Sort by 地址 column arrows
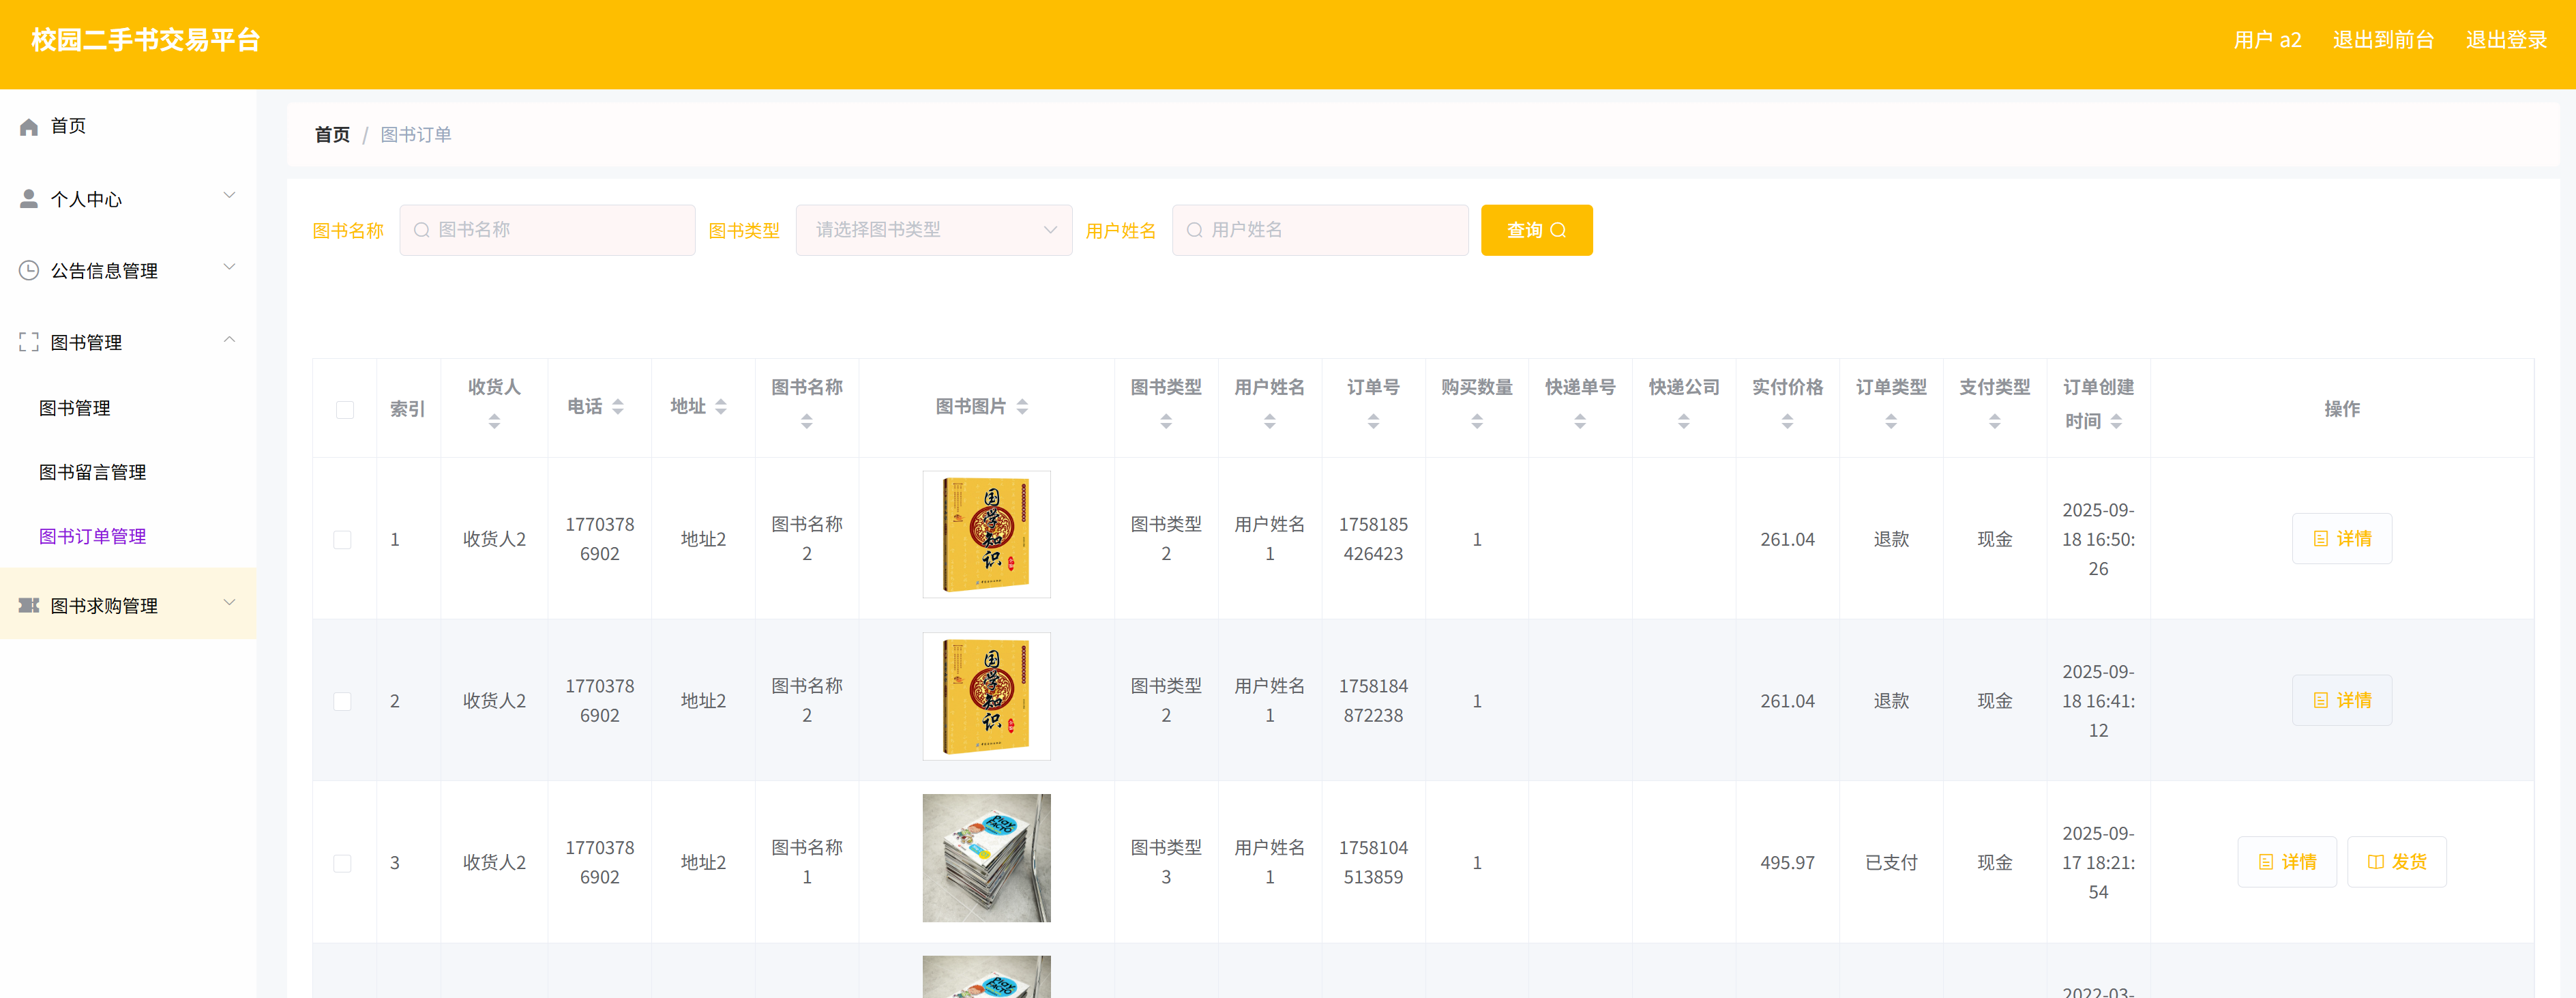Screen dimensions: 2576x998 721,407
